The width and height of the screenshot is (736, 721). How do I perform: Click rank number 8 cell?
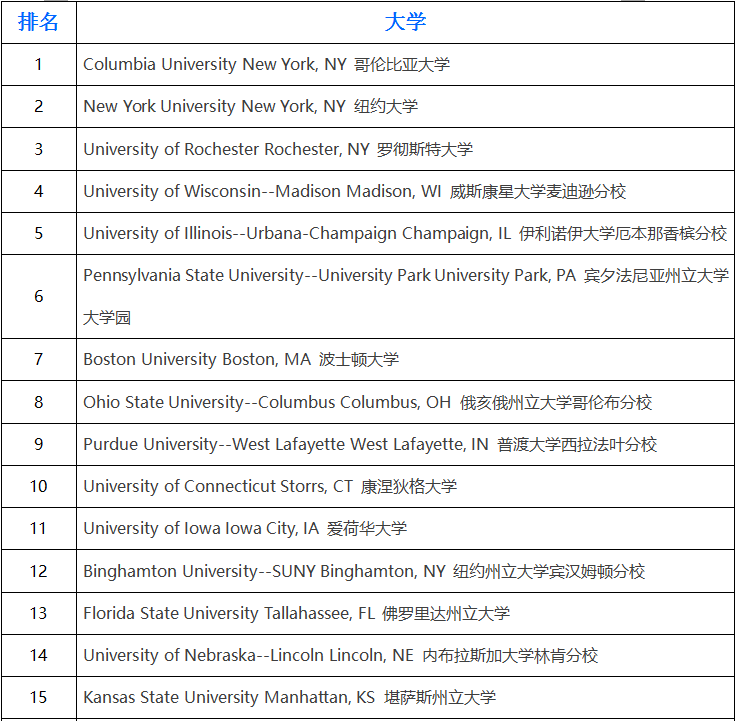click(38, 402)
